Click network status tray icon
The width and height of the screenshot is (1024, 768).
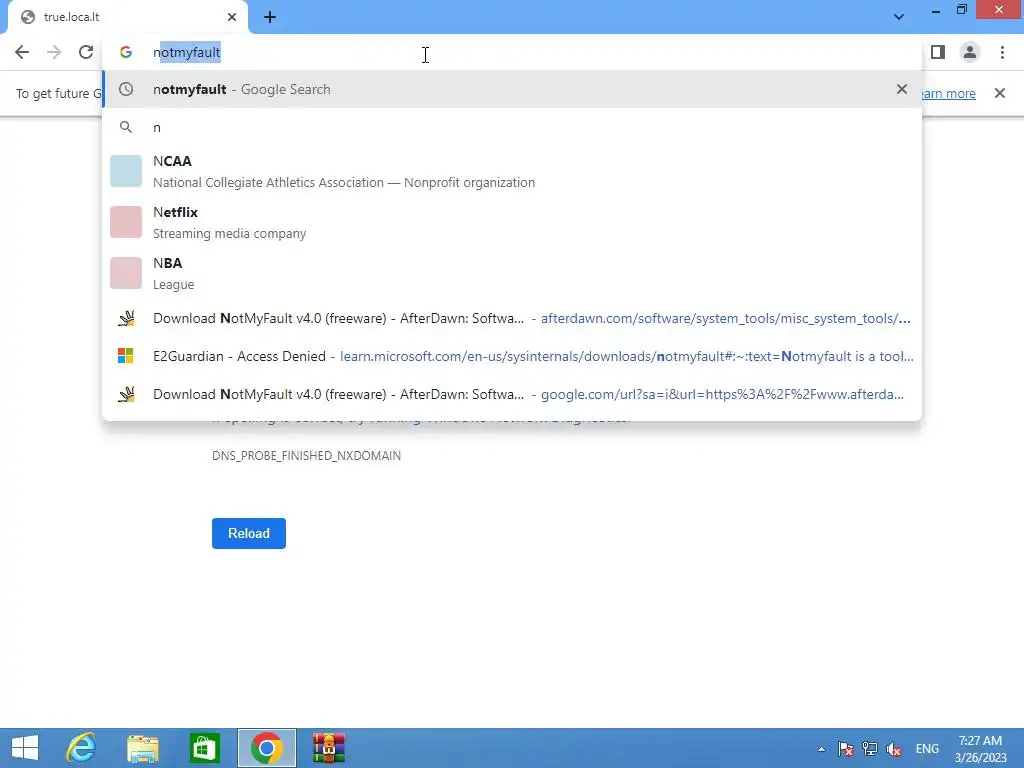coord(870,749)
